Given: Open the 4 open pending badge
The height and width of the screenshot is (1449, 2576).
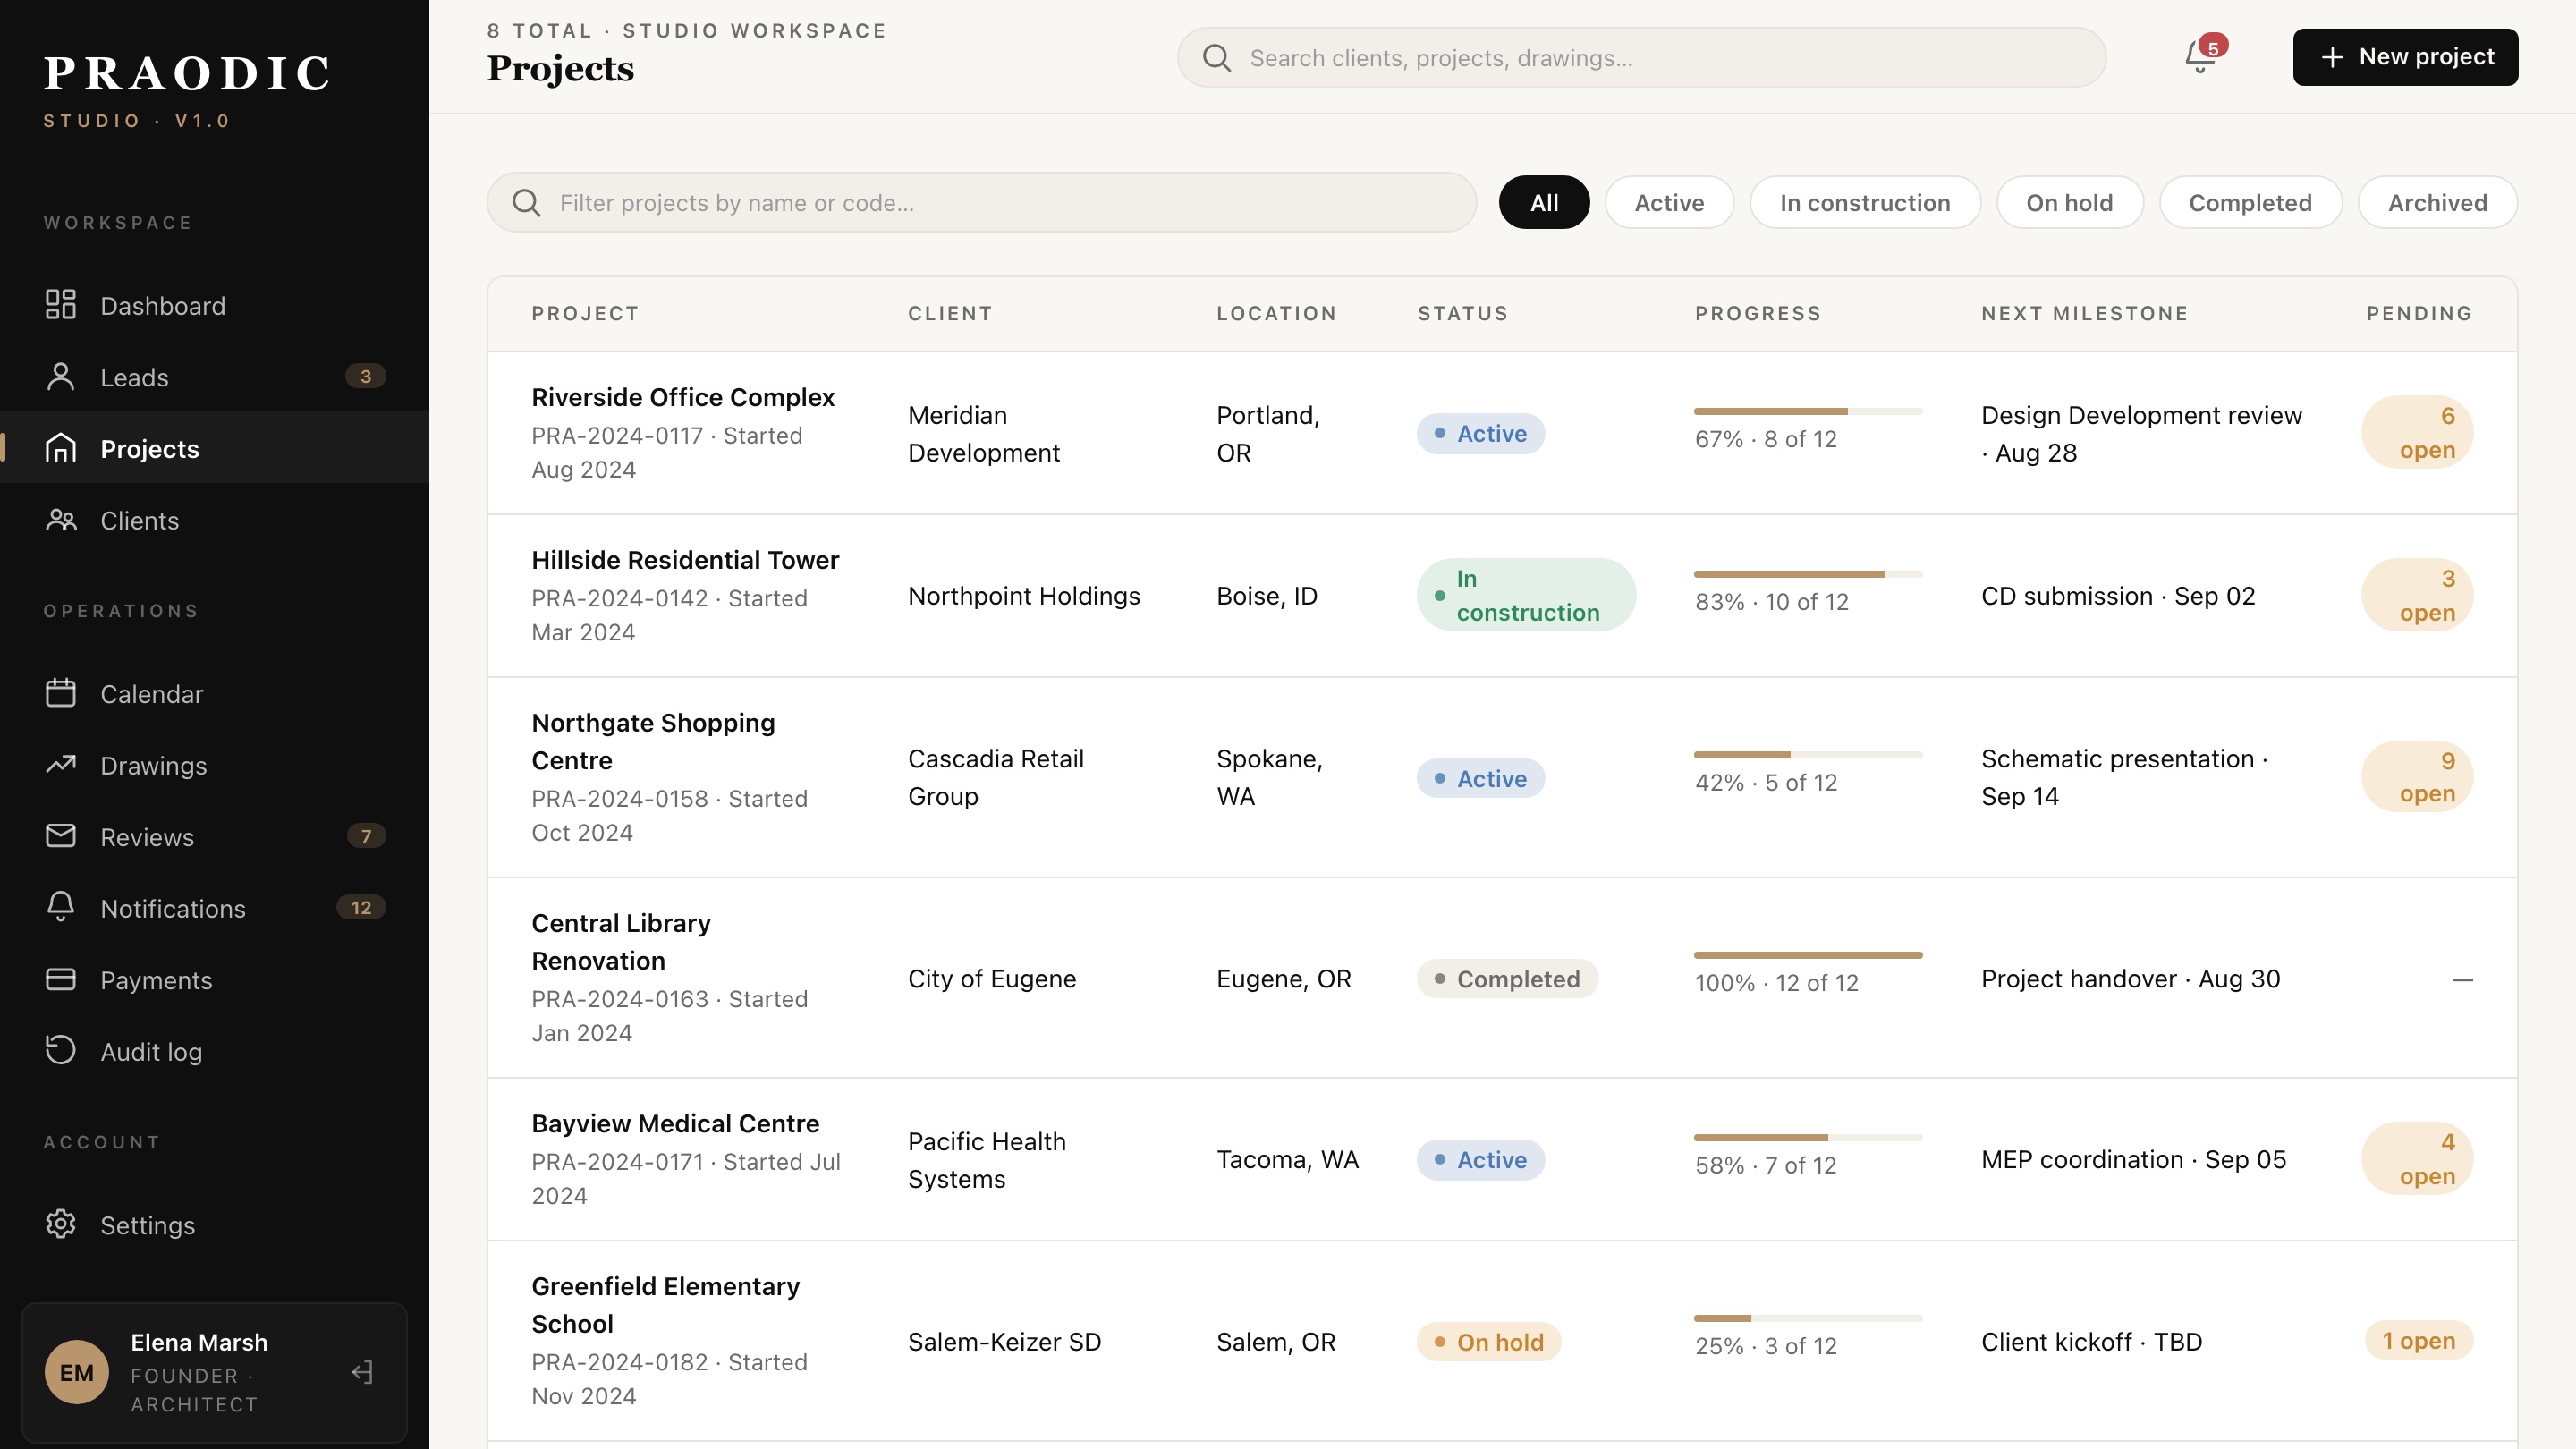Looking at the screenshot, I should 2417,1158.
